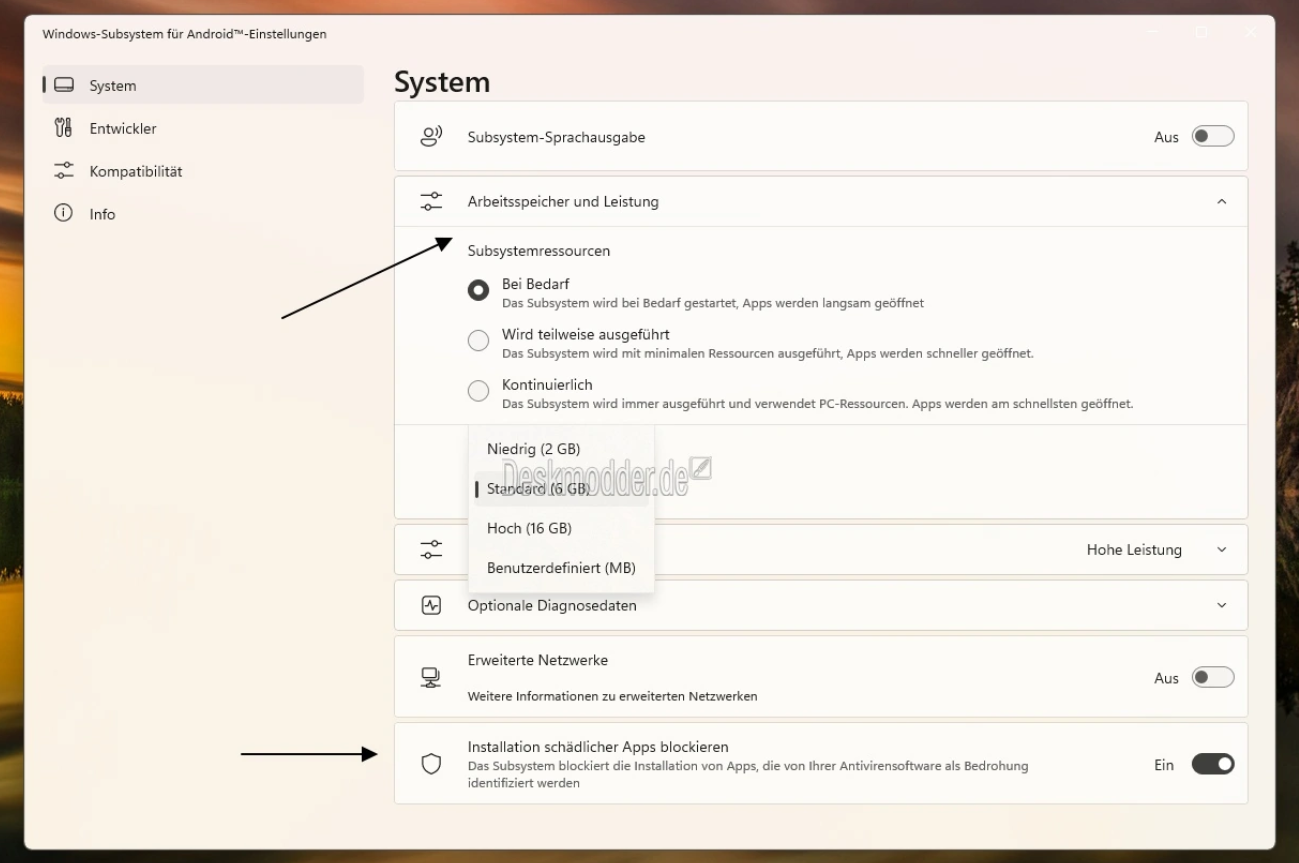Disable Installation schädlicher Apps blockieren toggle

click(1212, 765)
